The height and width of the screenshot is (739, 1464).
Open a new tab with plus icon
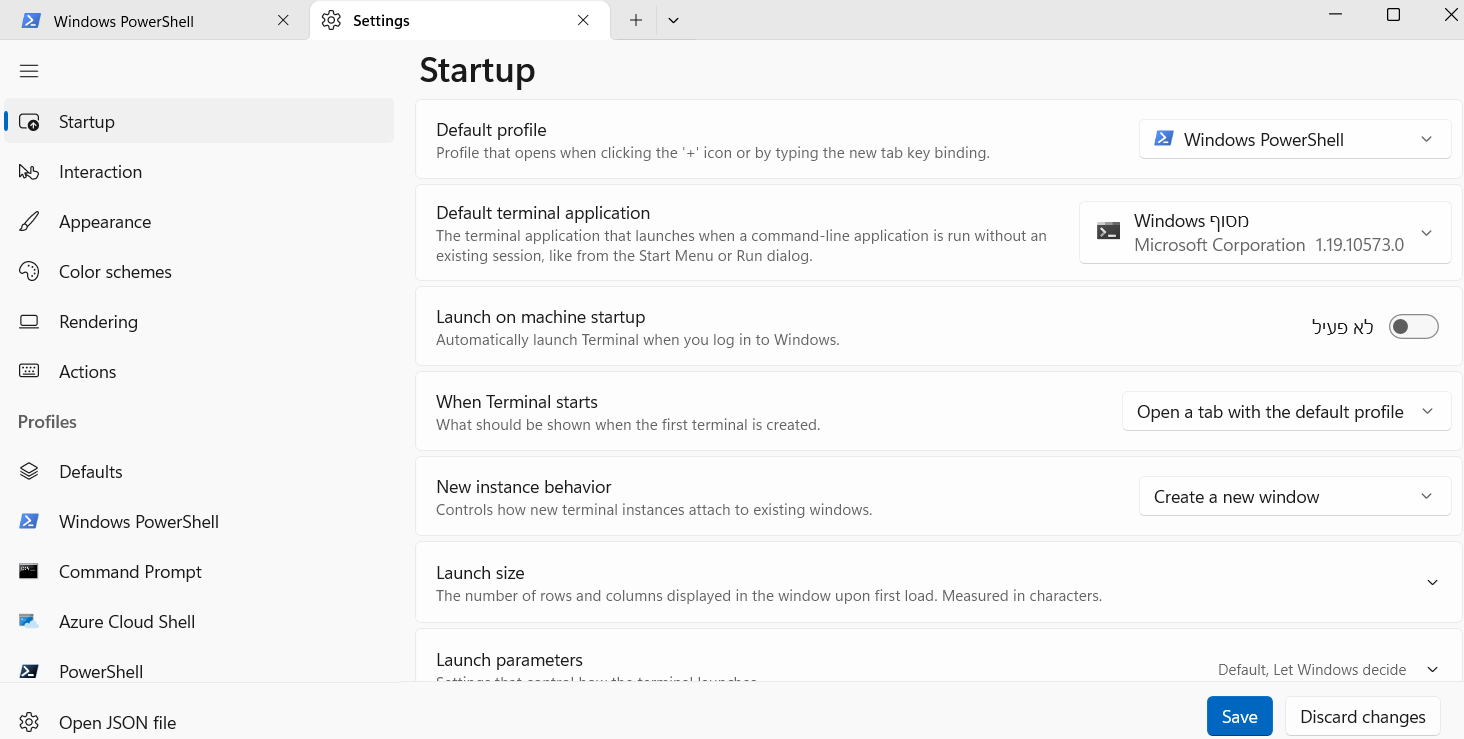point(635,21)
